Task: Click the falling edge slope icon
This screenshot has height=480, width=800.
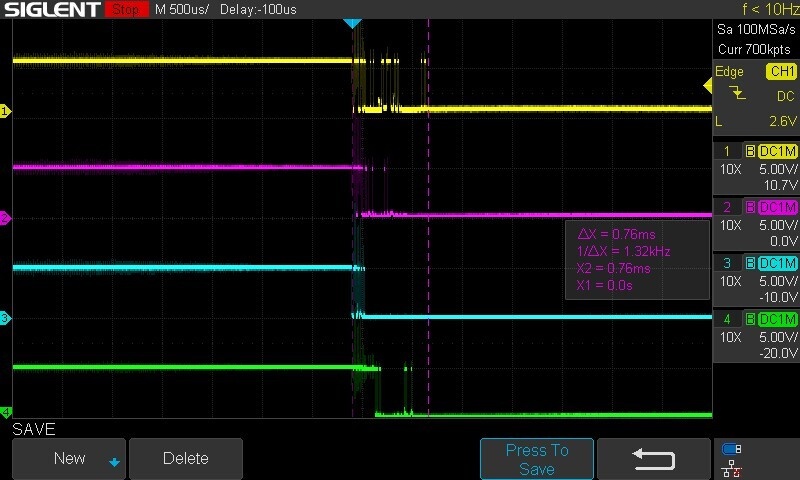Action: pyautogui.click(x=737, y=93)
